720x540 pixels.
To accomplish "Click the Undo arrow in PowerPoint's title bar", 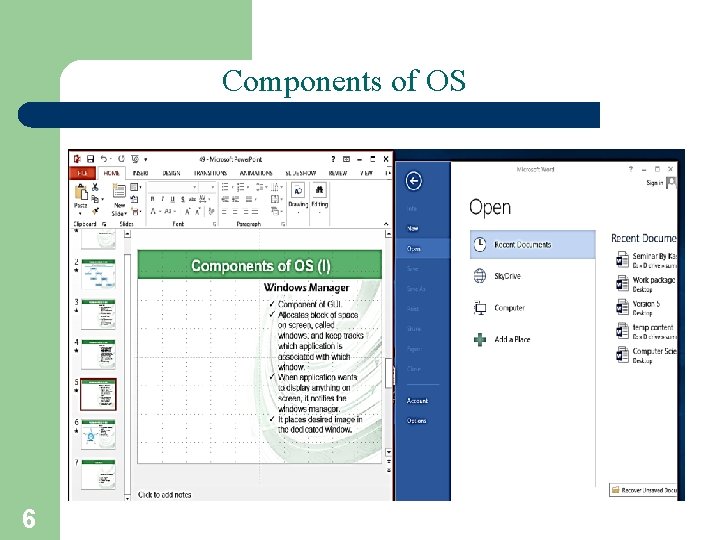I will coord(104,159).
